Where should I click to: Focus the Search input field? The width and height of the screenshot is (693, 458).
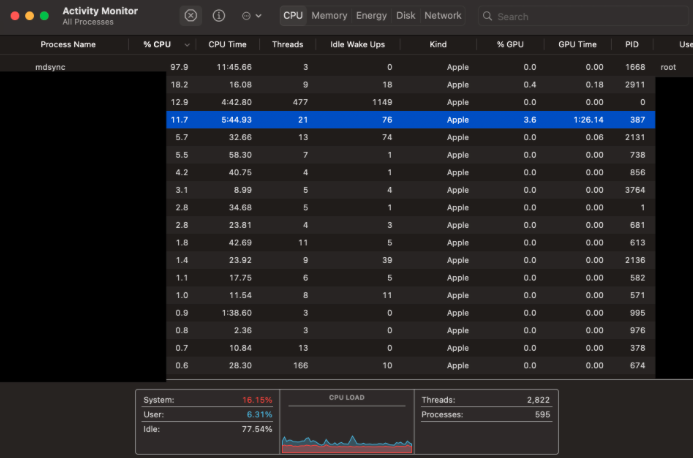point(583,16)
